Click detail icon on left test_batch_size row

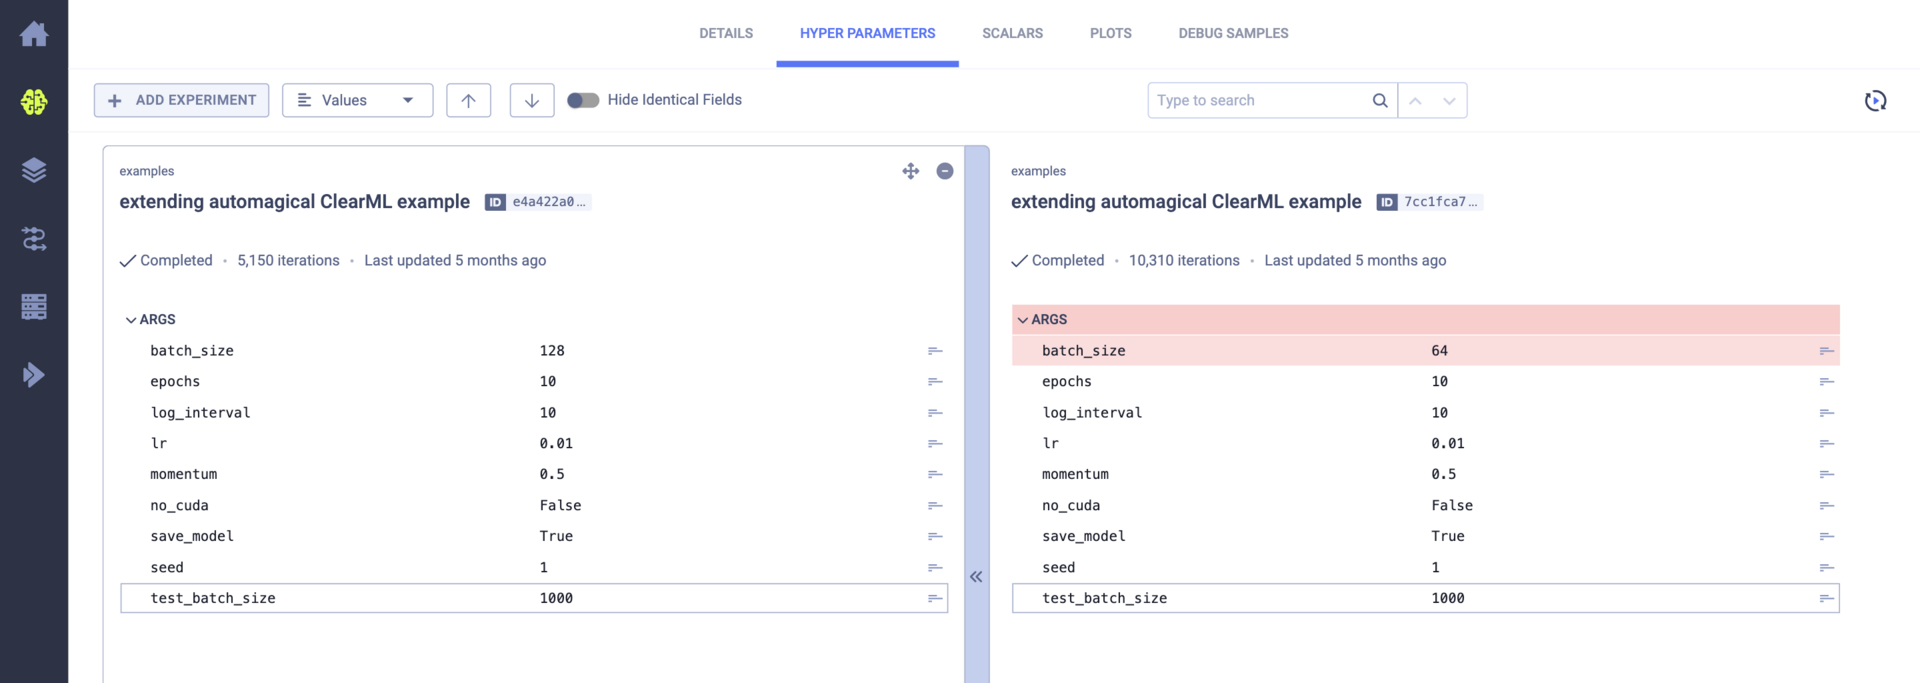point(935,599)
